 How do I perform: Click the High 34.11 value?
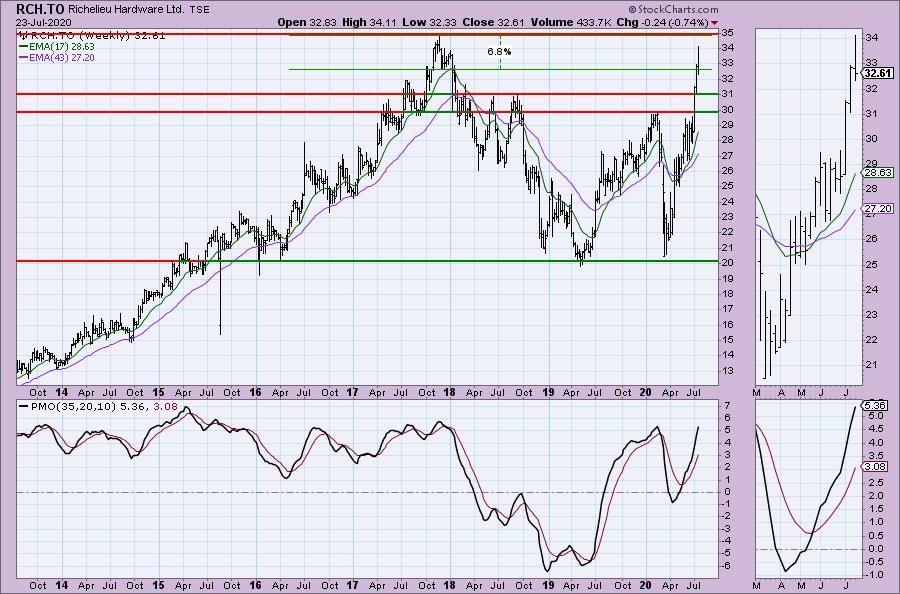(x=368, y=22)
